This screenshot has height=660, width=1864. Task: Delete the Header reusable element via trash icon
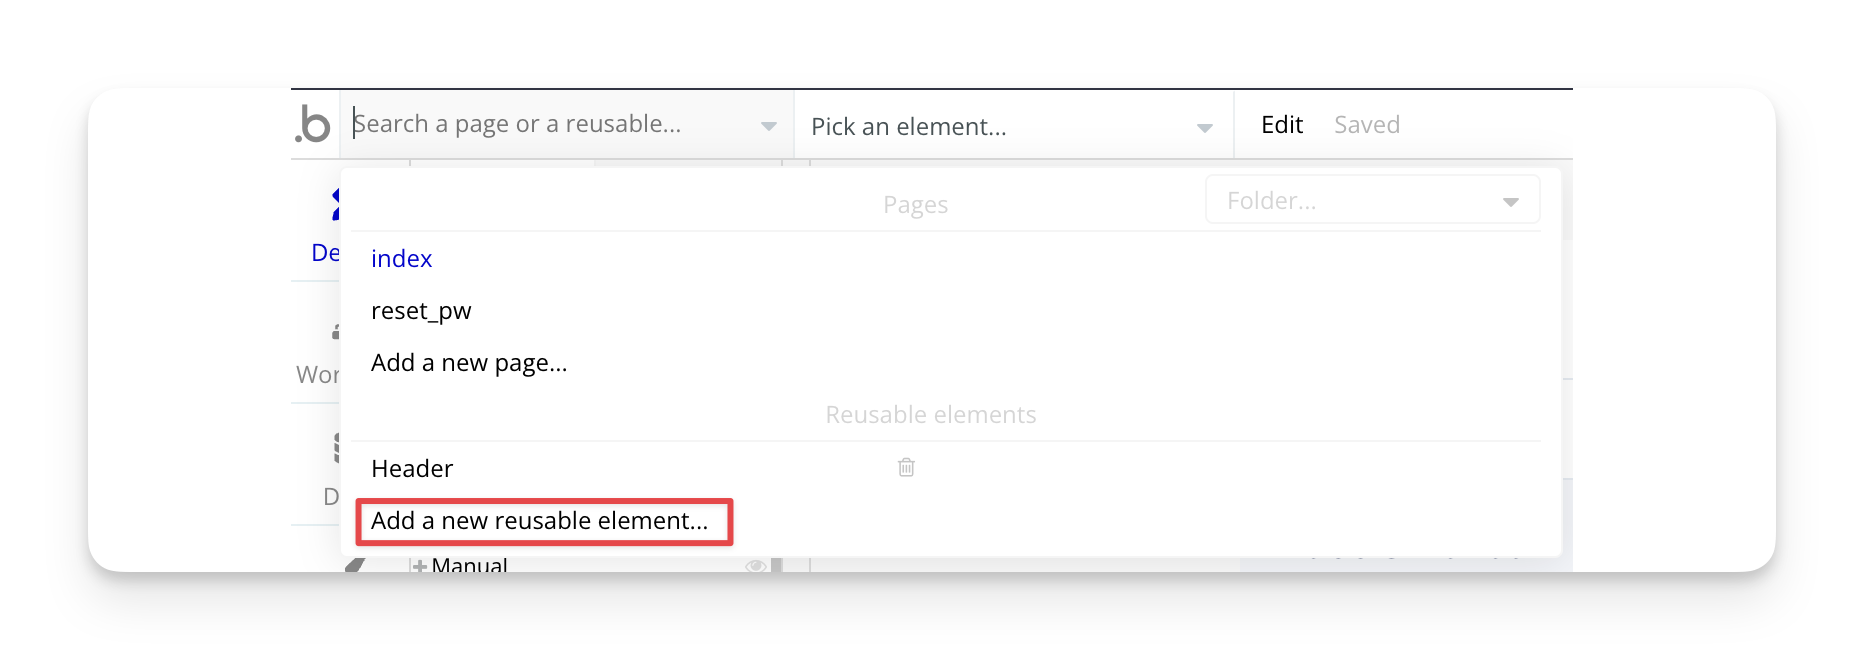[906, 467]
